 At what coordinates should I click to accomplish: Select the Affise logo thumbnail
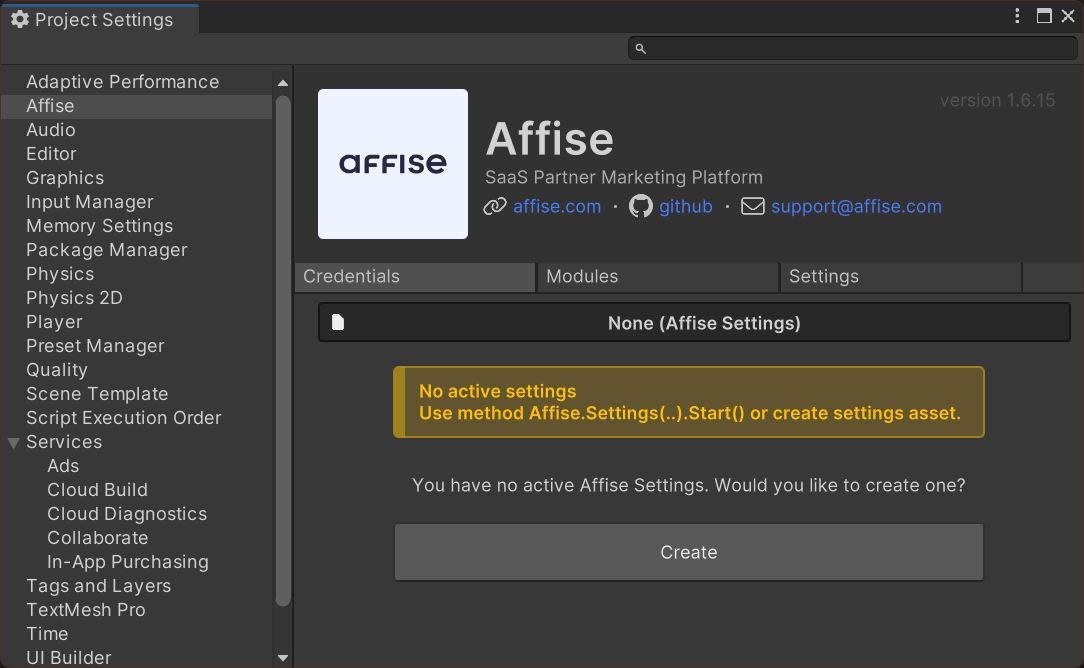392,163
